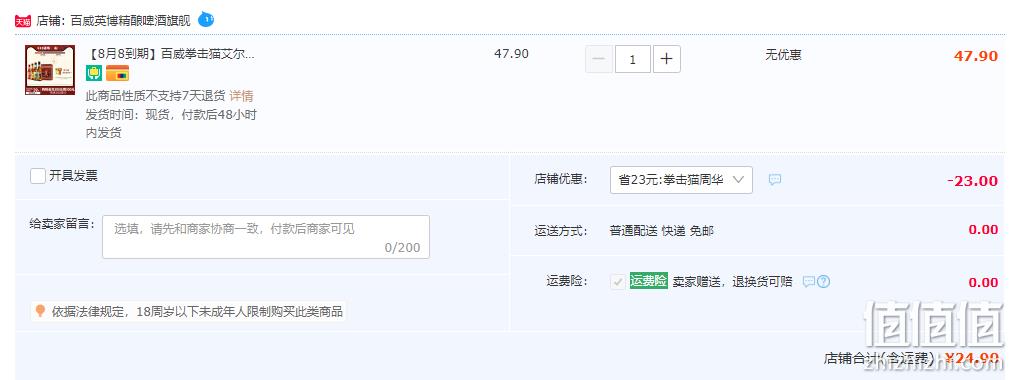Click the green 运费险 label badge

tap(649, 281)
